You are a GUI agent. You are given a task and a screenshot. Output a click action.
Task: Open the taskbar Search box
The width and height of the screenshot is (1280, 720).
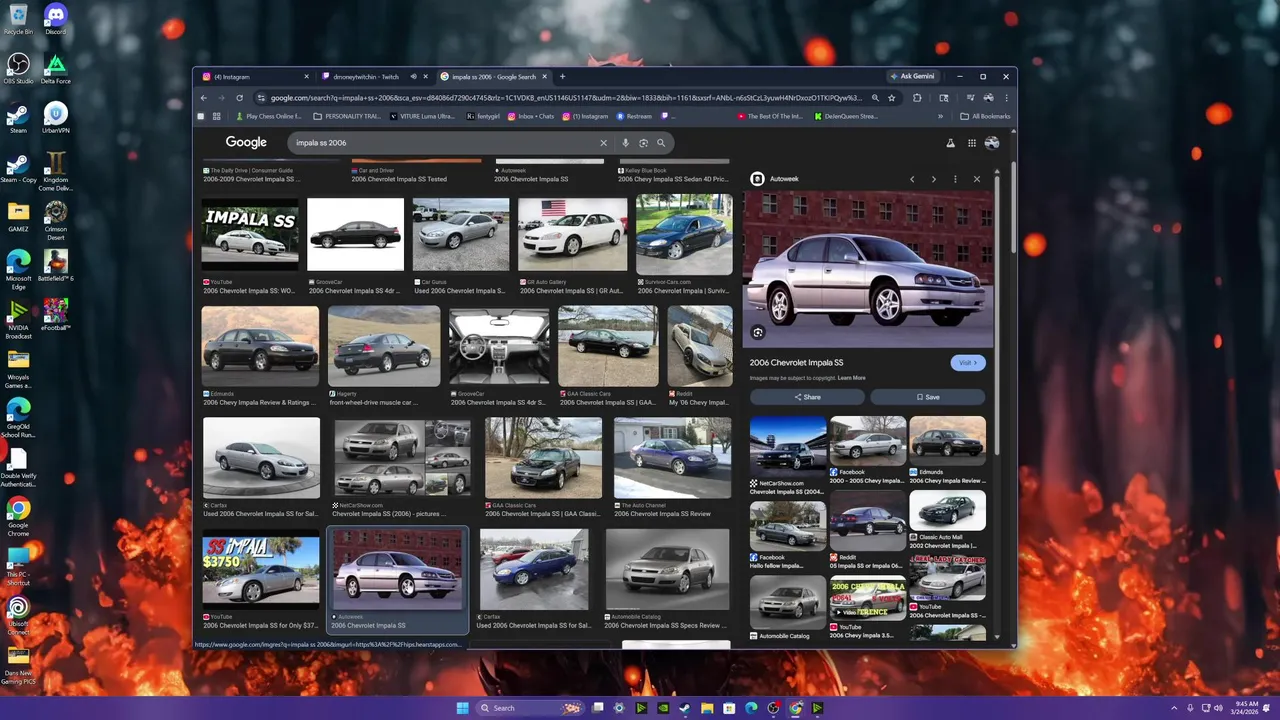pos(528,708)
